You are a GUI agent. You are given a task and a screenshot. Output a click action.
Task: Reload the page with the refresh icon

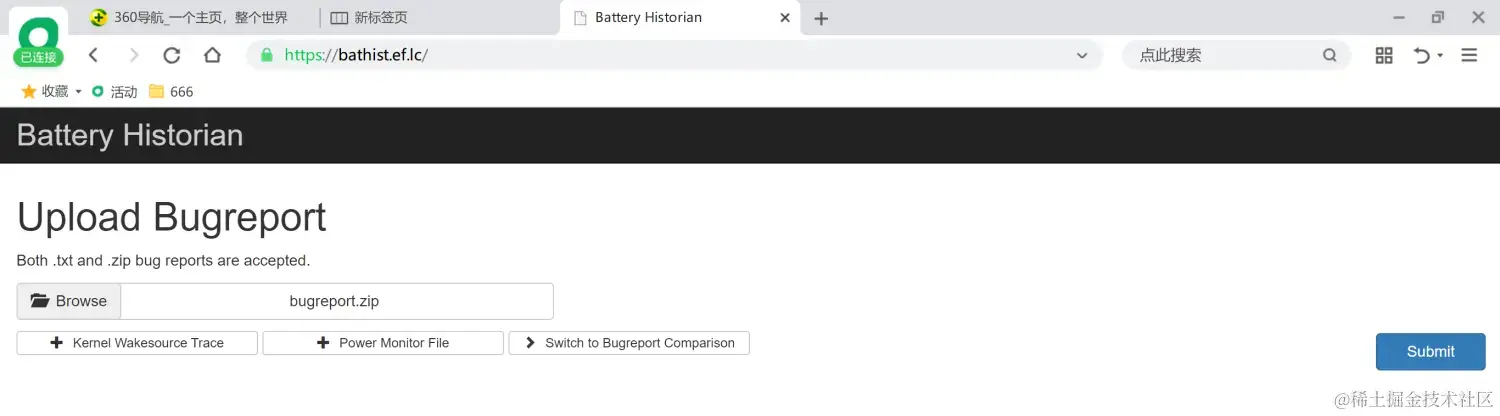pyautogui.click(x=172, y=56)
